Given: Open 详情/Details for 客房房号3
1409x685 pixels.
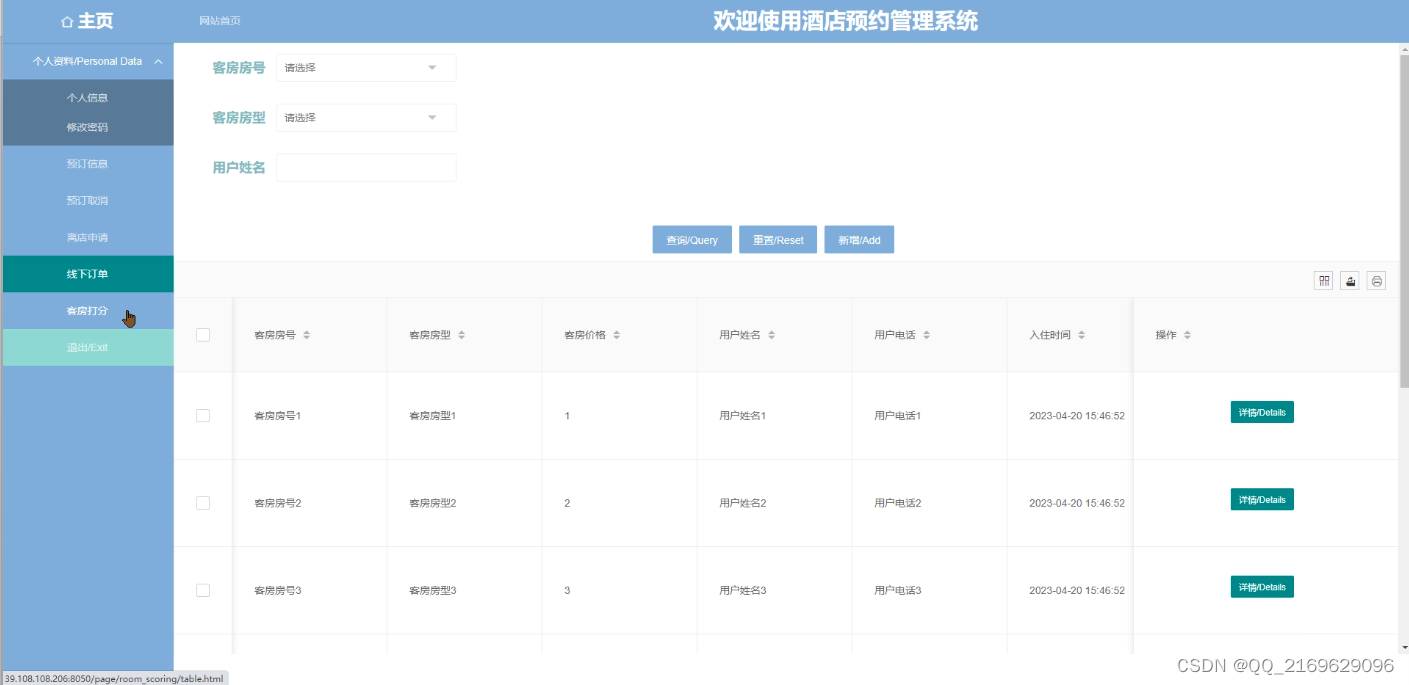Looking at the screenshot, I should 1262,587.
